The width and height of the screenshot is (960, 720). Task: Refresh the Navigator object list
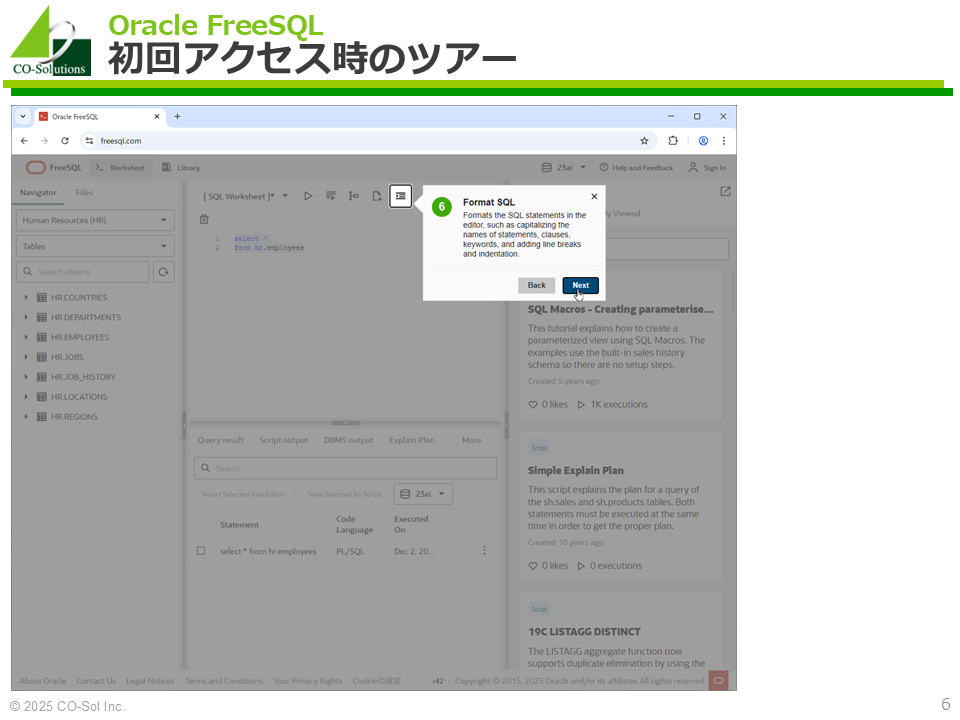point(163,272)
